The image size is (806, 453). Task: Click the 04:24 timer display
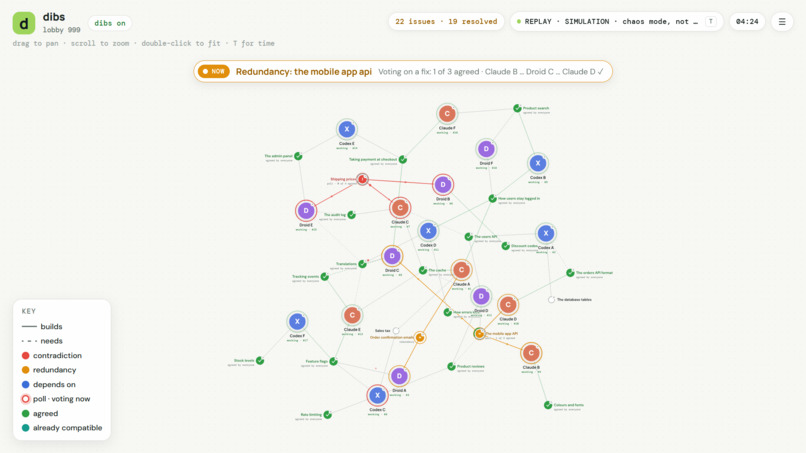[747, 22]
